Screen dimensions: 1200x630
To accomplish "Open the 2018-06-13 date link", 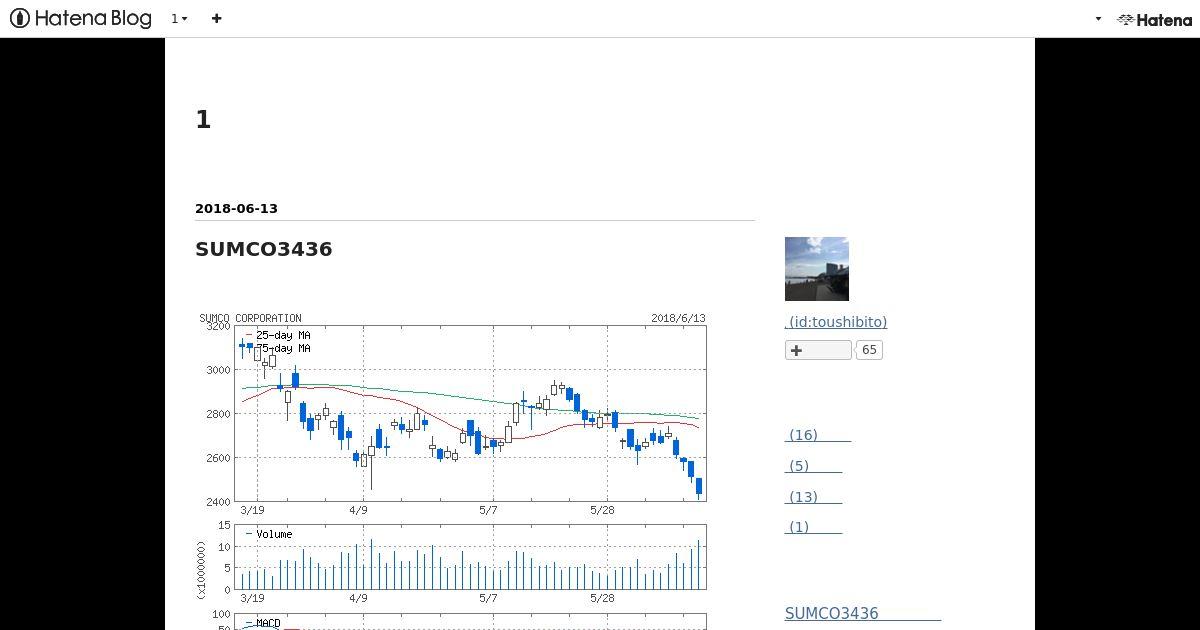I will (236, 208).
